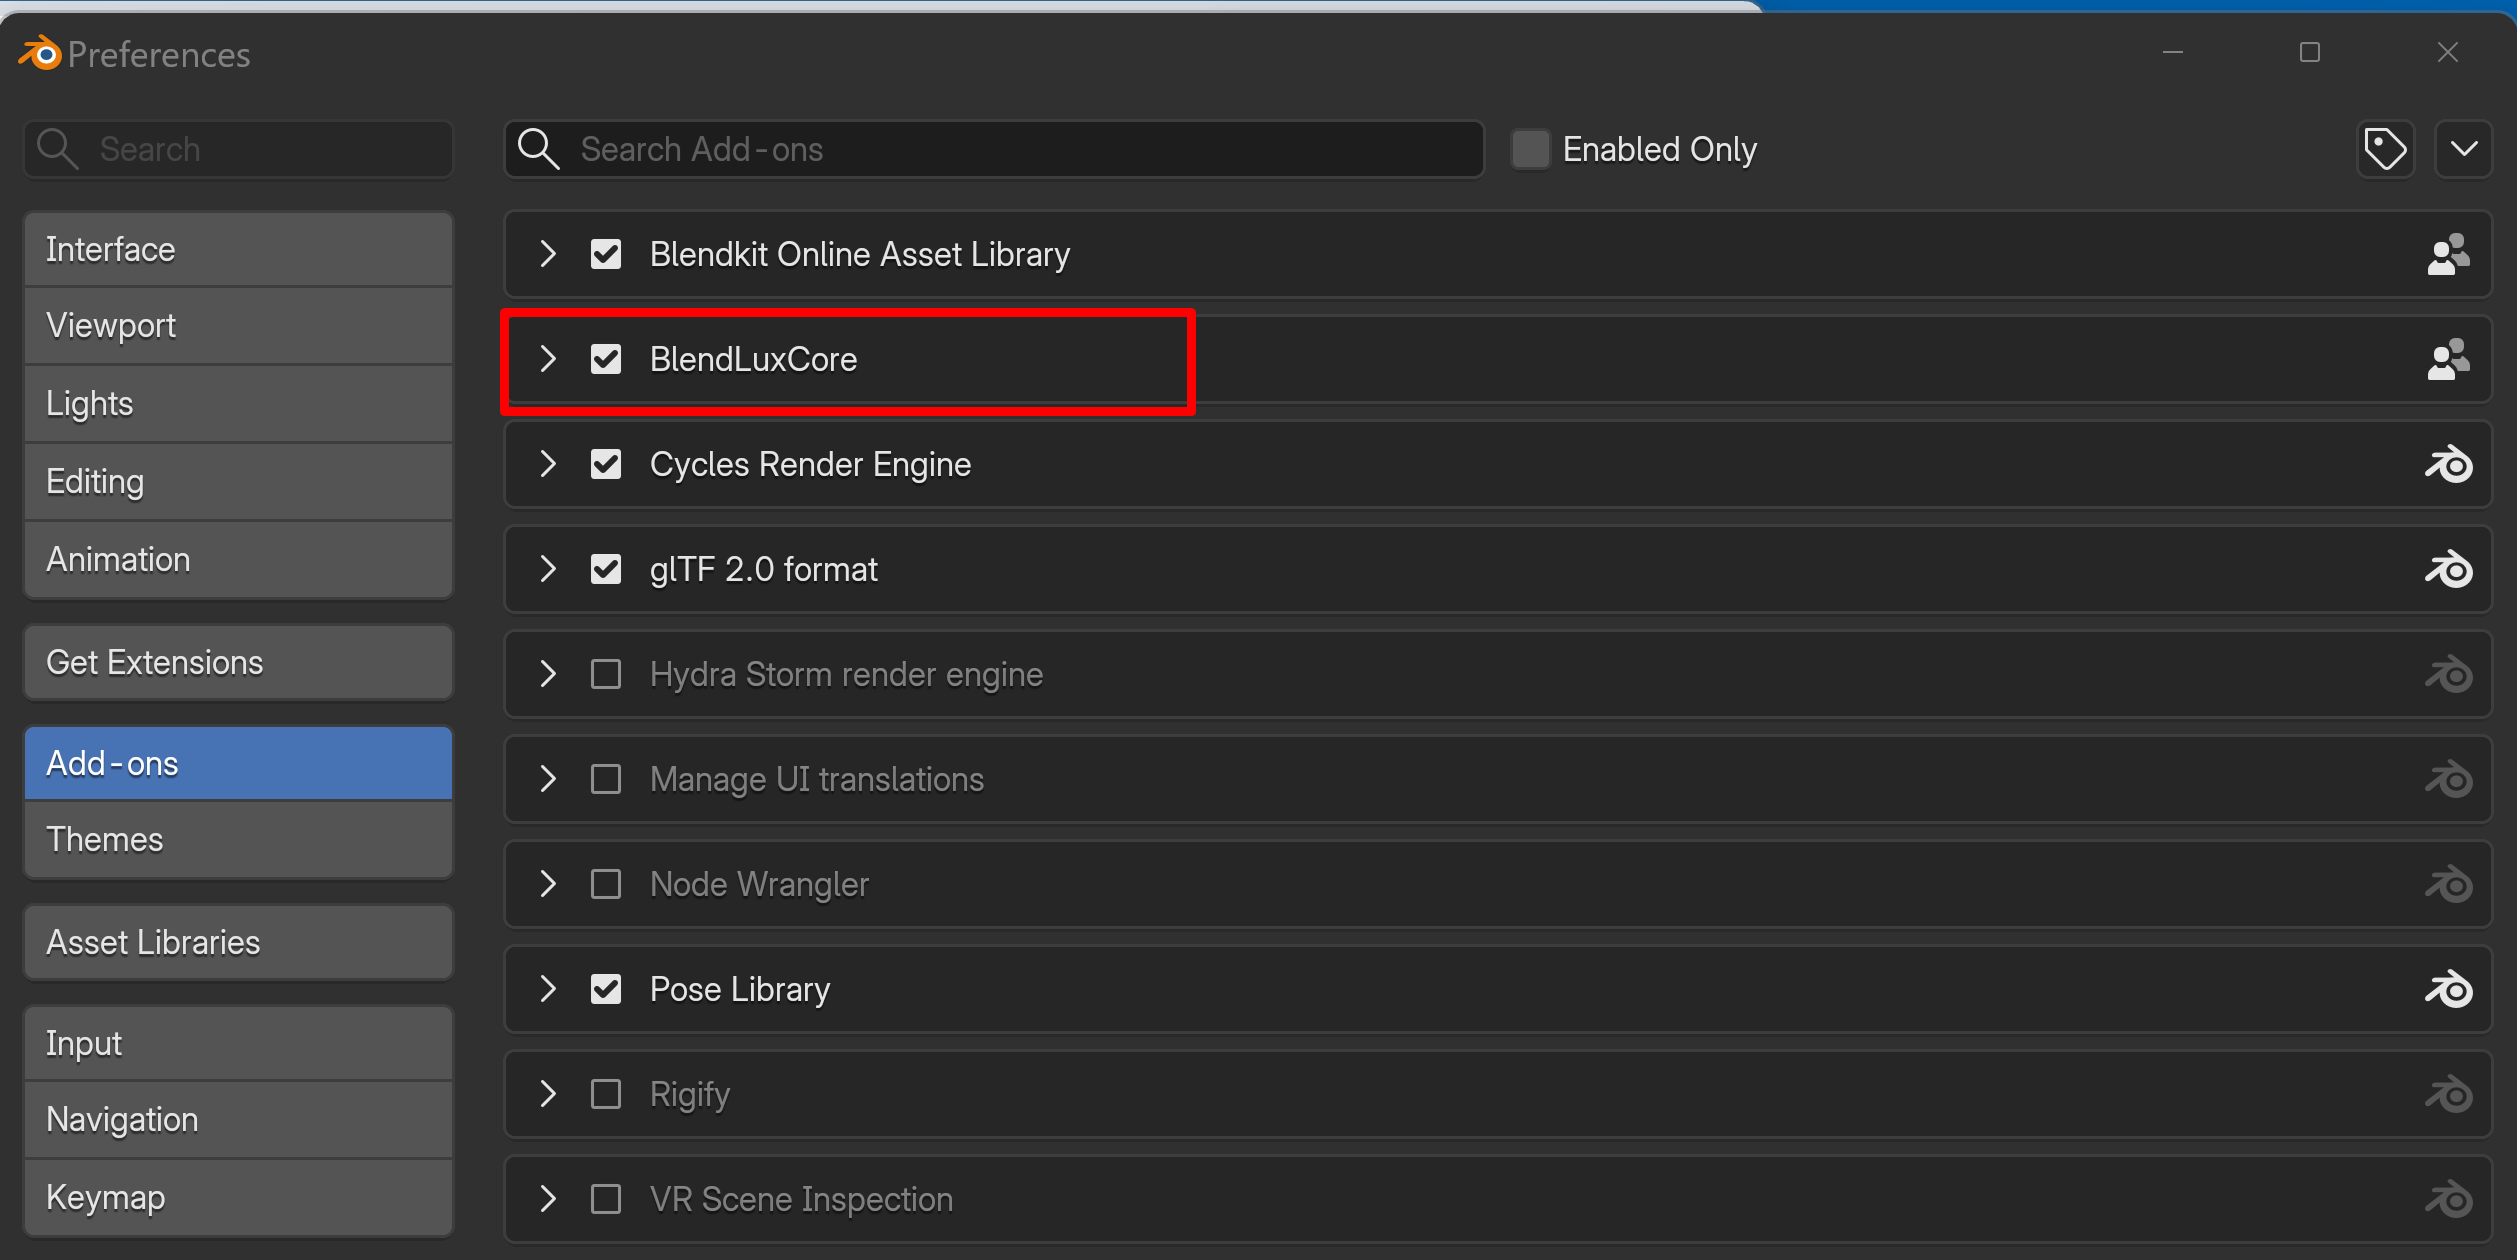The width and height of the screenshot is (2517, 1260).
Task: Click the Blender logo in title bar
Action: (x=41, y=52)
